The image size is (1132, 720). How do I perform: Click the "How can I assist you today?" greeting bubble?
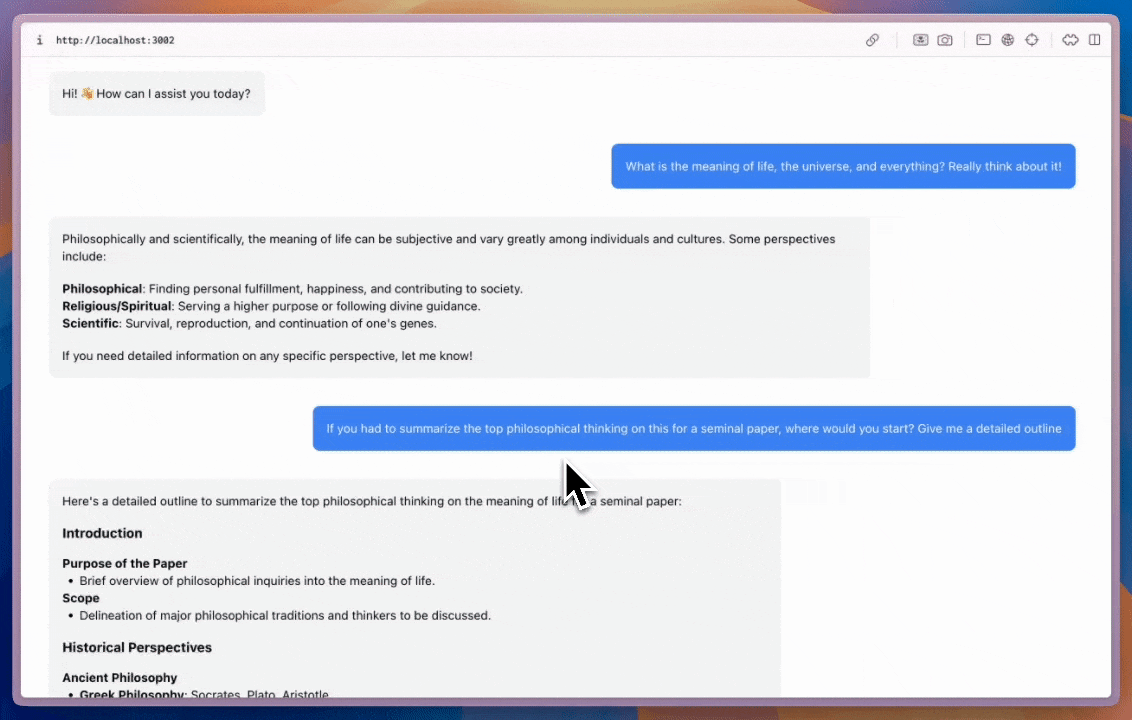click(x=157, y=94)
